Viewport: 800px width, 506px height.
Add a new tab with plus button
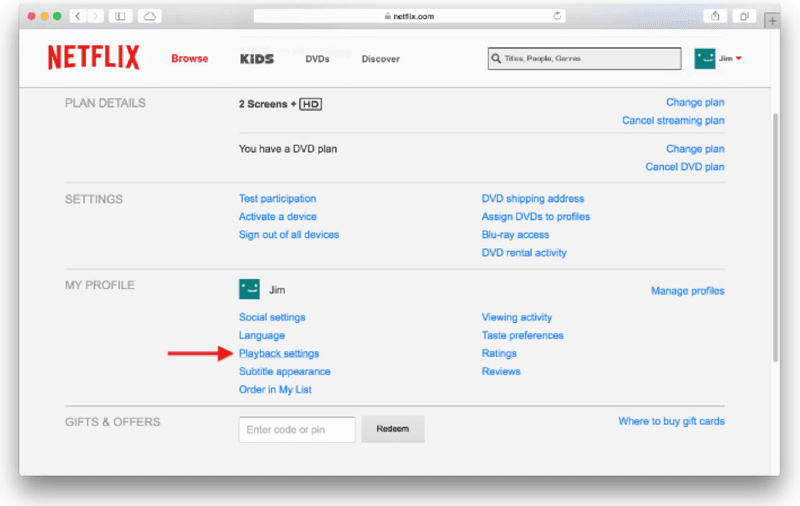tap(772, 21)
